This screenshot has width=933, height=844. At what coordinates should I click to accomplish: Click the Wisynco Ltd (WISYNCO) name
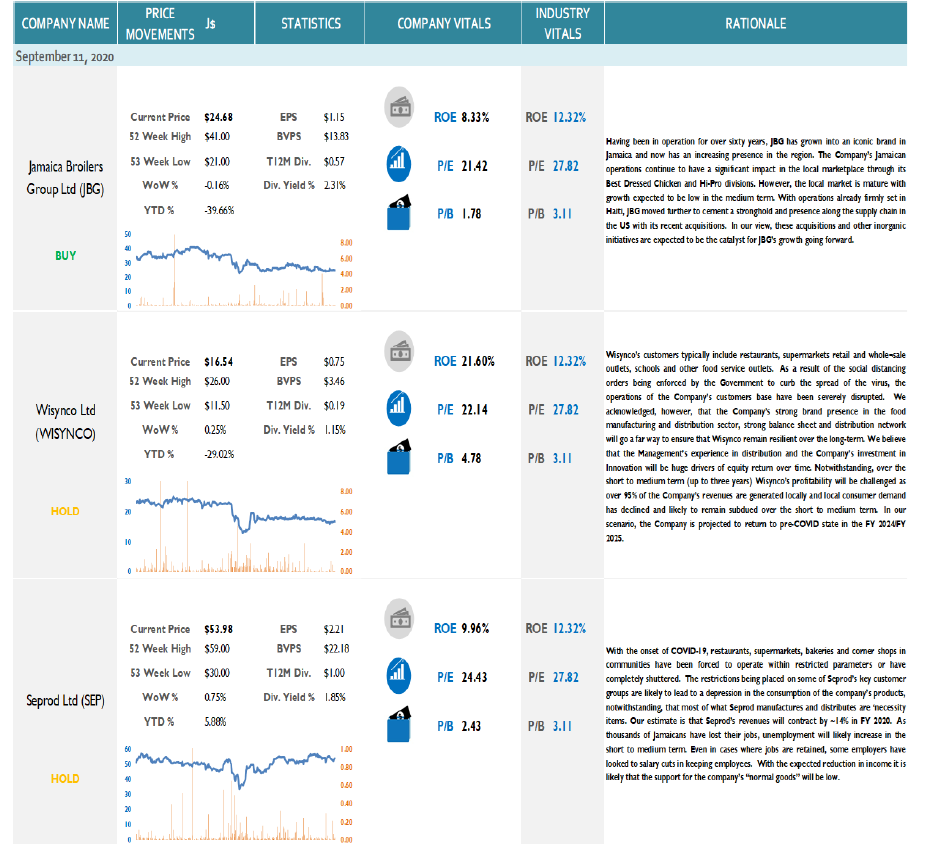point(65,421)
